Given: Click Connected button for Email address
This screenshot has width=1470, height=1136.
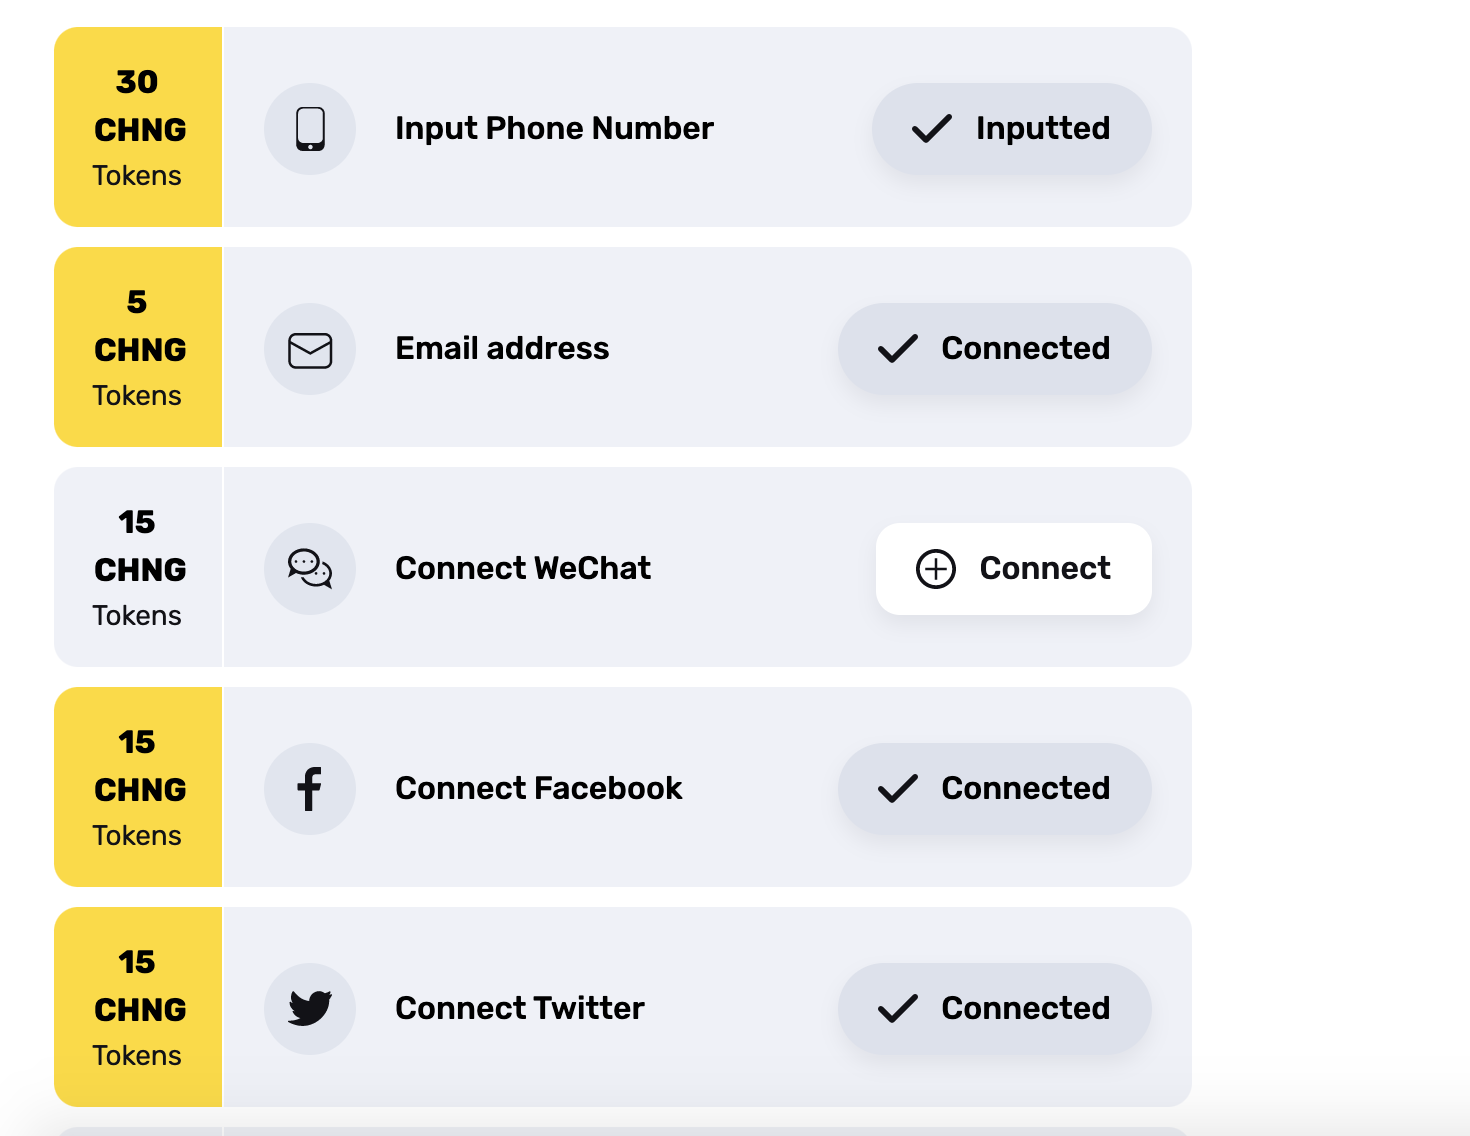Looking at the screenshot, I should tap(994, 349).
